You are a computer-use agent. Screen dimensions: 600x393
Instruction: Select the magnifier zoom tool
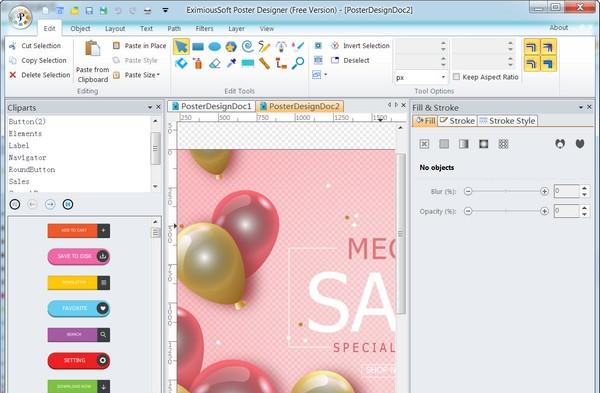[298, 63]
